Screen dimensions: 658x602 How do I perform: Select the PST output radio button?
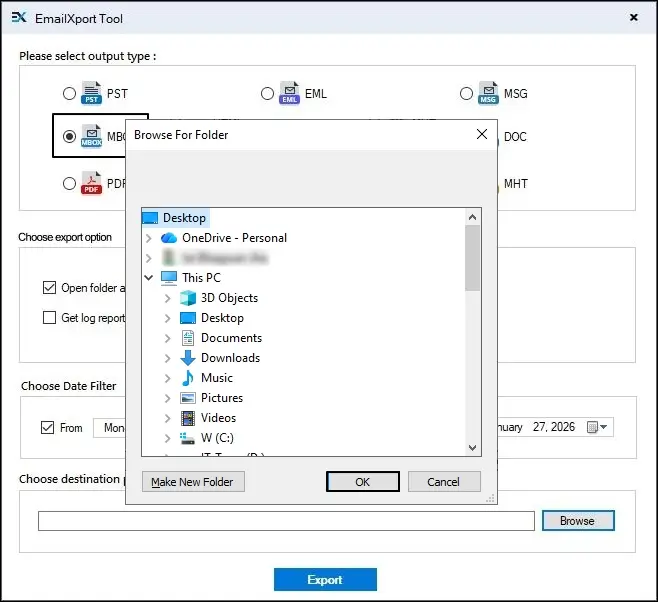69,93
